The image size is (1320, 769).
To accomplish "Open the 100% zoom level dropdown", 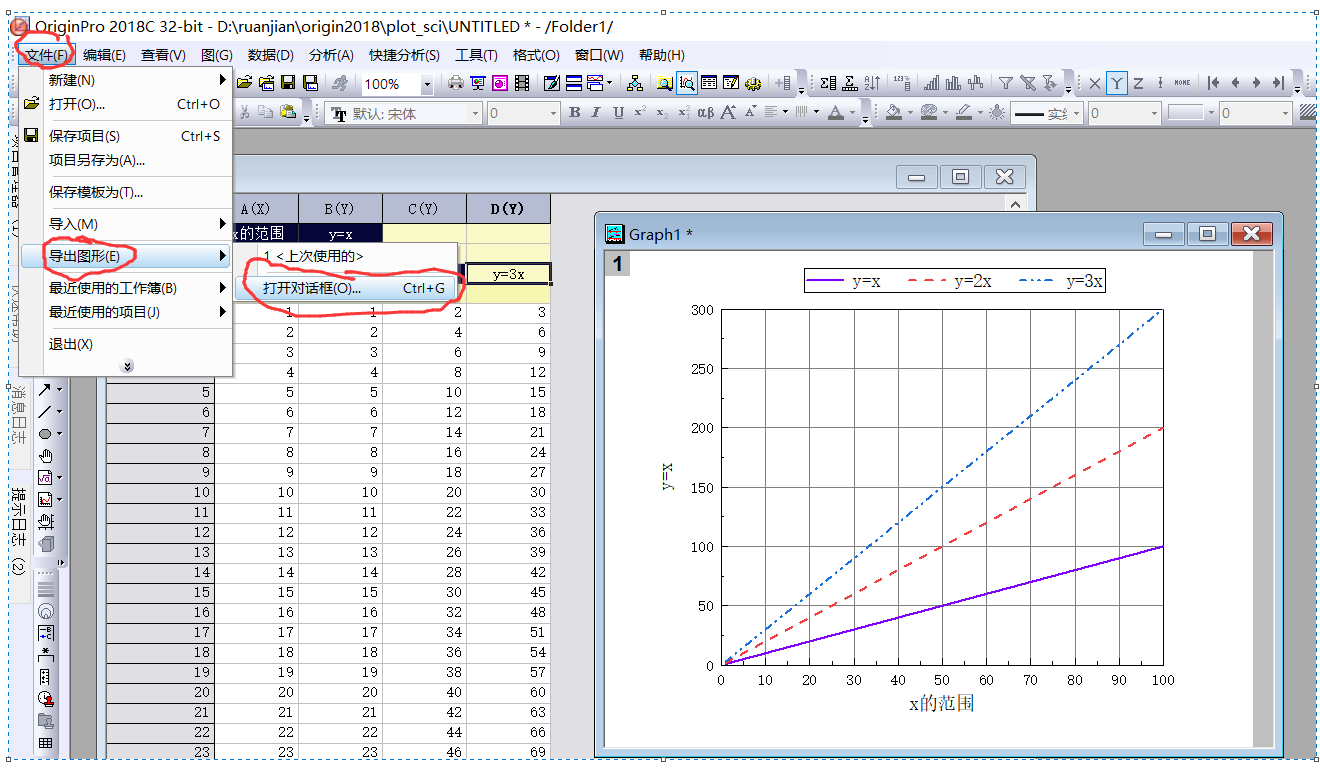I will [x=427, y=84].
